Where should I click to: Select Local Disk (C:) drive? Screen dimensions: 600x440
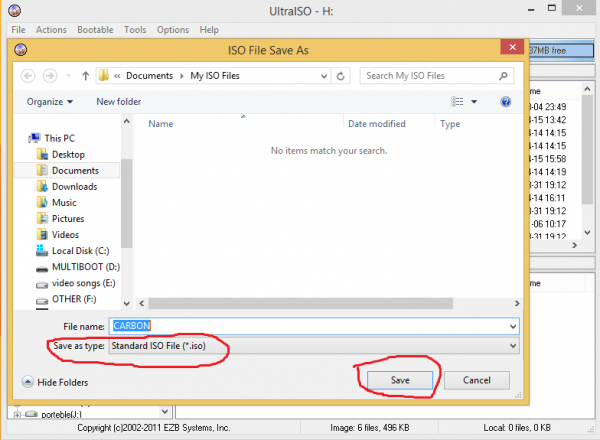tap(80, 251)
